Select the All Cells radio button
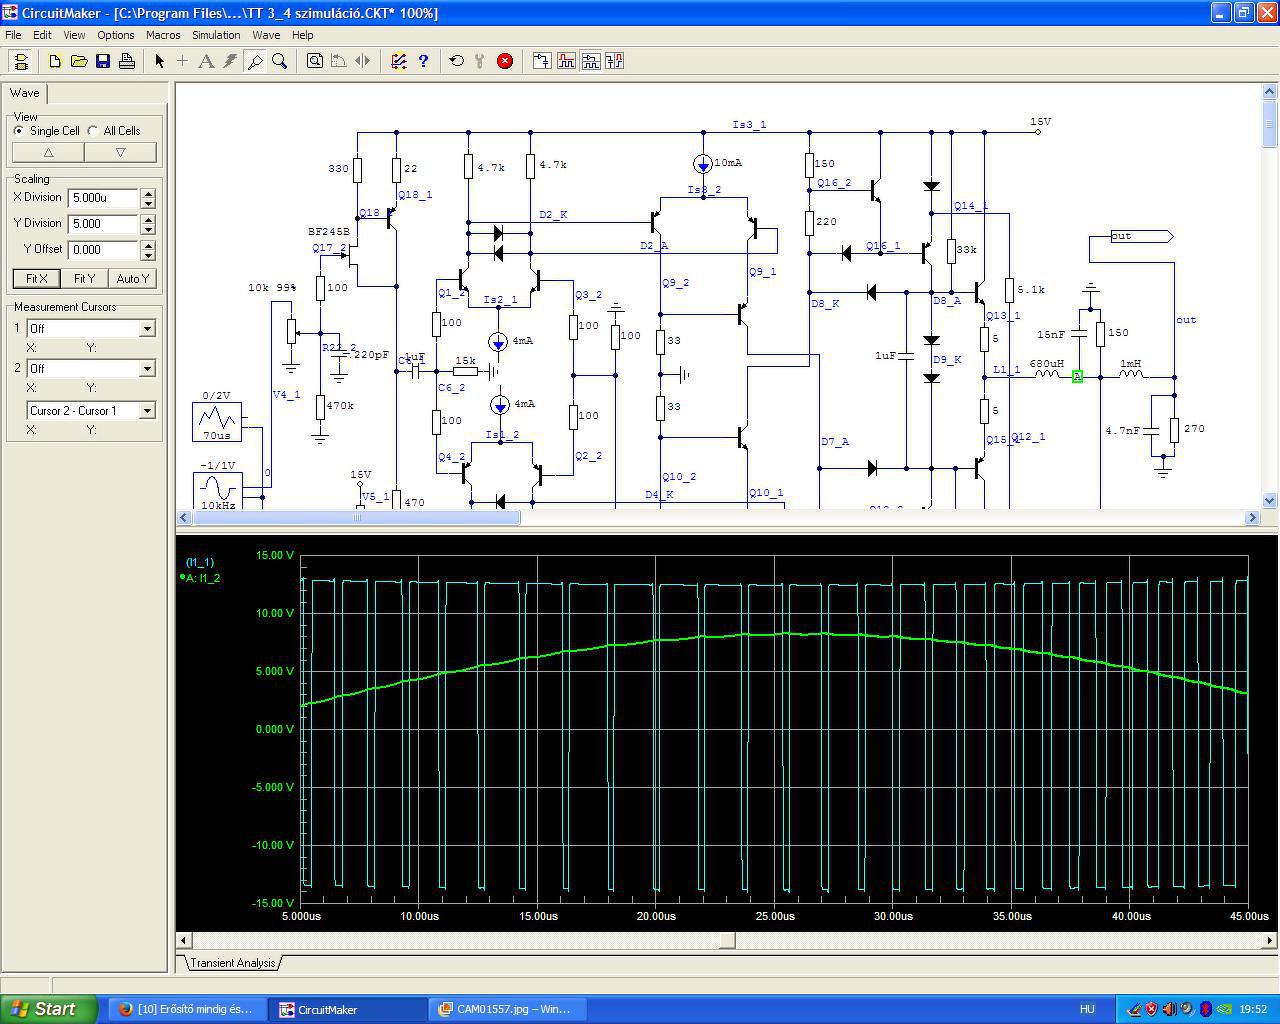Image resolution: width=1280 pixels, height=1024 pixels. [x=93, y=131]
